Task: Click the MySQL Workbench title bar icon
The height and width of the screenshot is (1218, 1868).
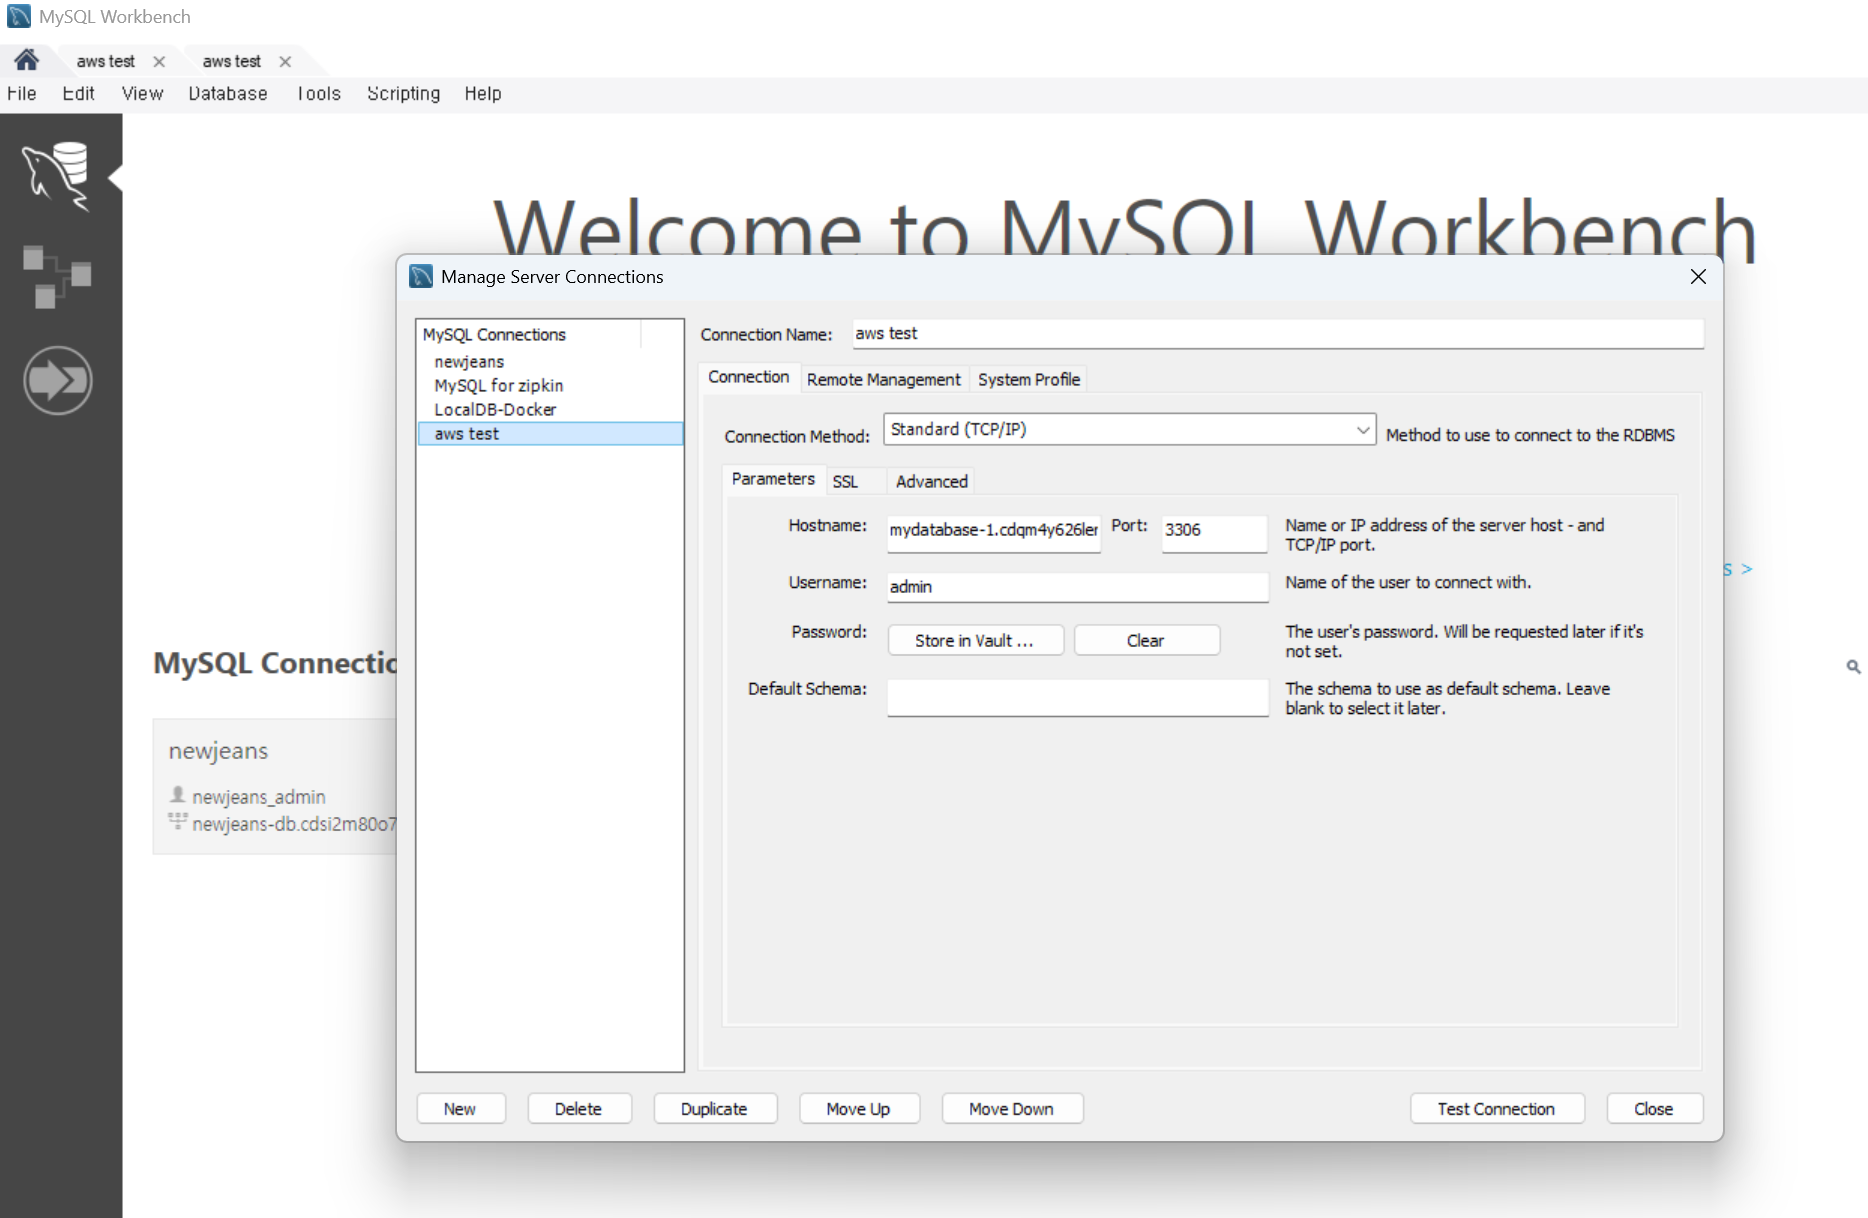Action: [x=19, y=16]
